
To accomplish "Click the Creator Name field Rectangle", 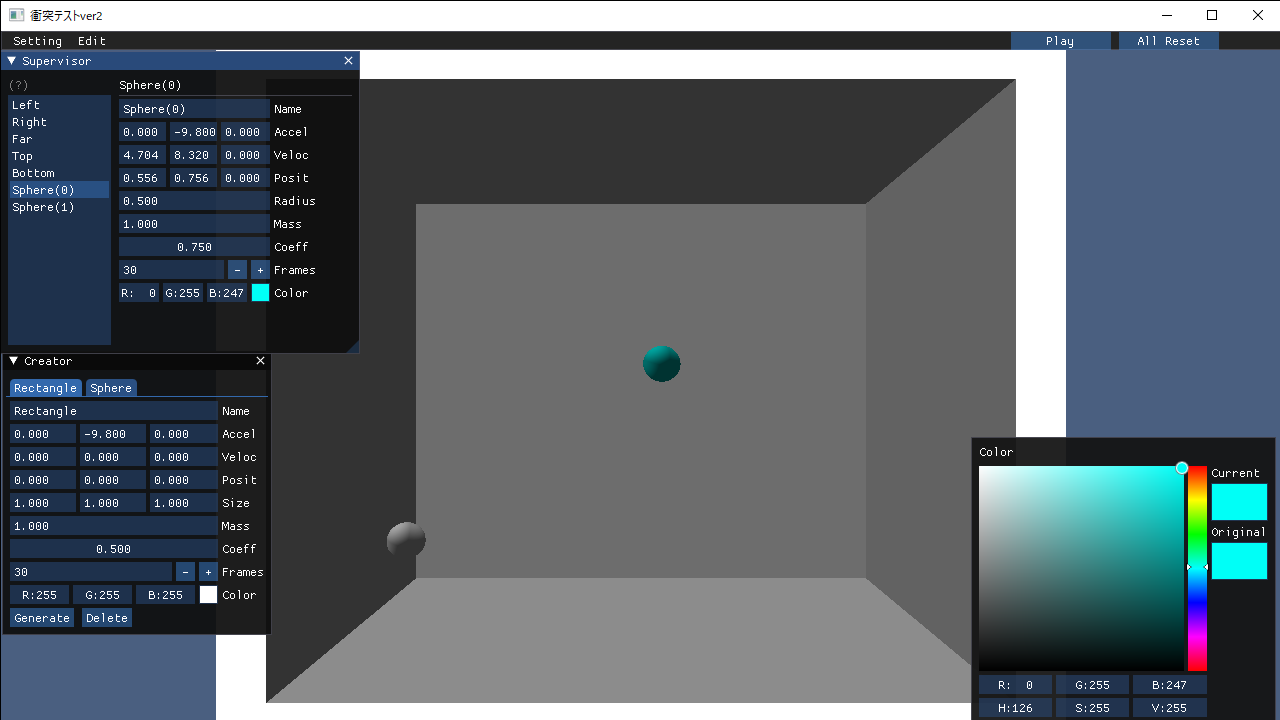I will 114,411.
